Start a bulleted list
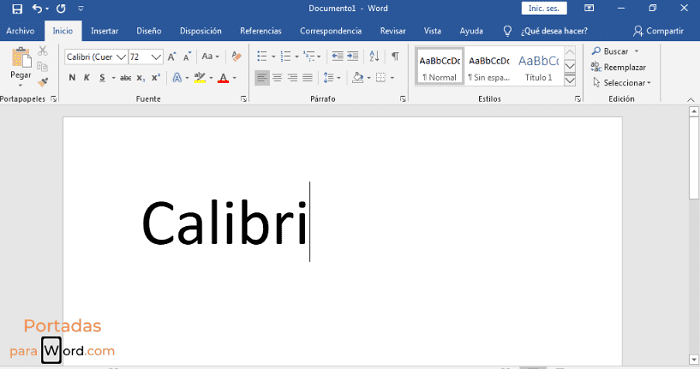700x369 pixels. click(x=262, y=56)
